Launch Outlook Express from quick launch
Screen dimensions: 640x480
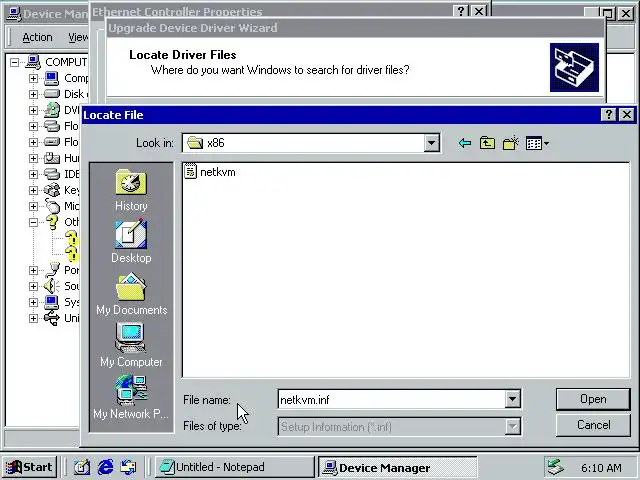point(129,467)
